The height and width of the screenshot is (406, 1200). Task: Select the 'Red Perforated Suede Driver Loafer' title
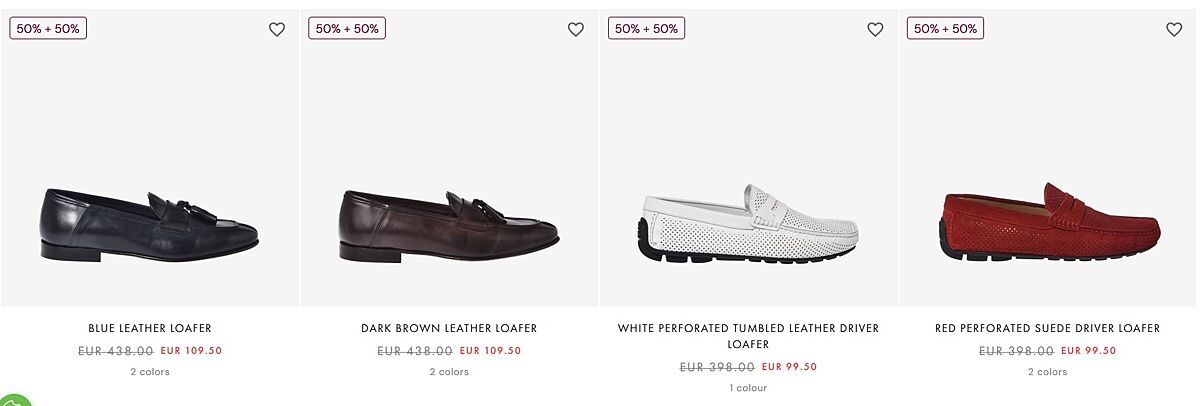coord(1048,328)
